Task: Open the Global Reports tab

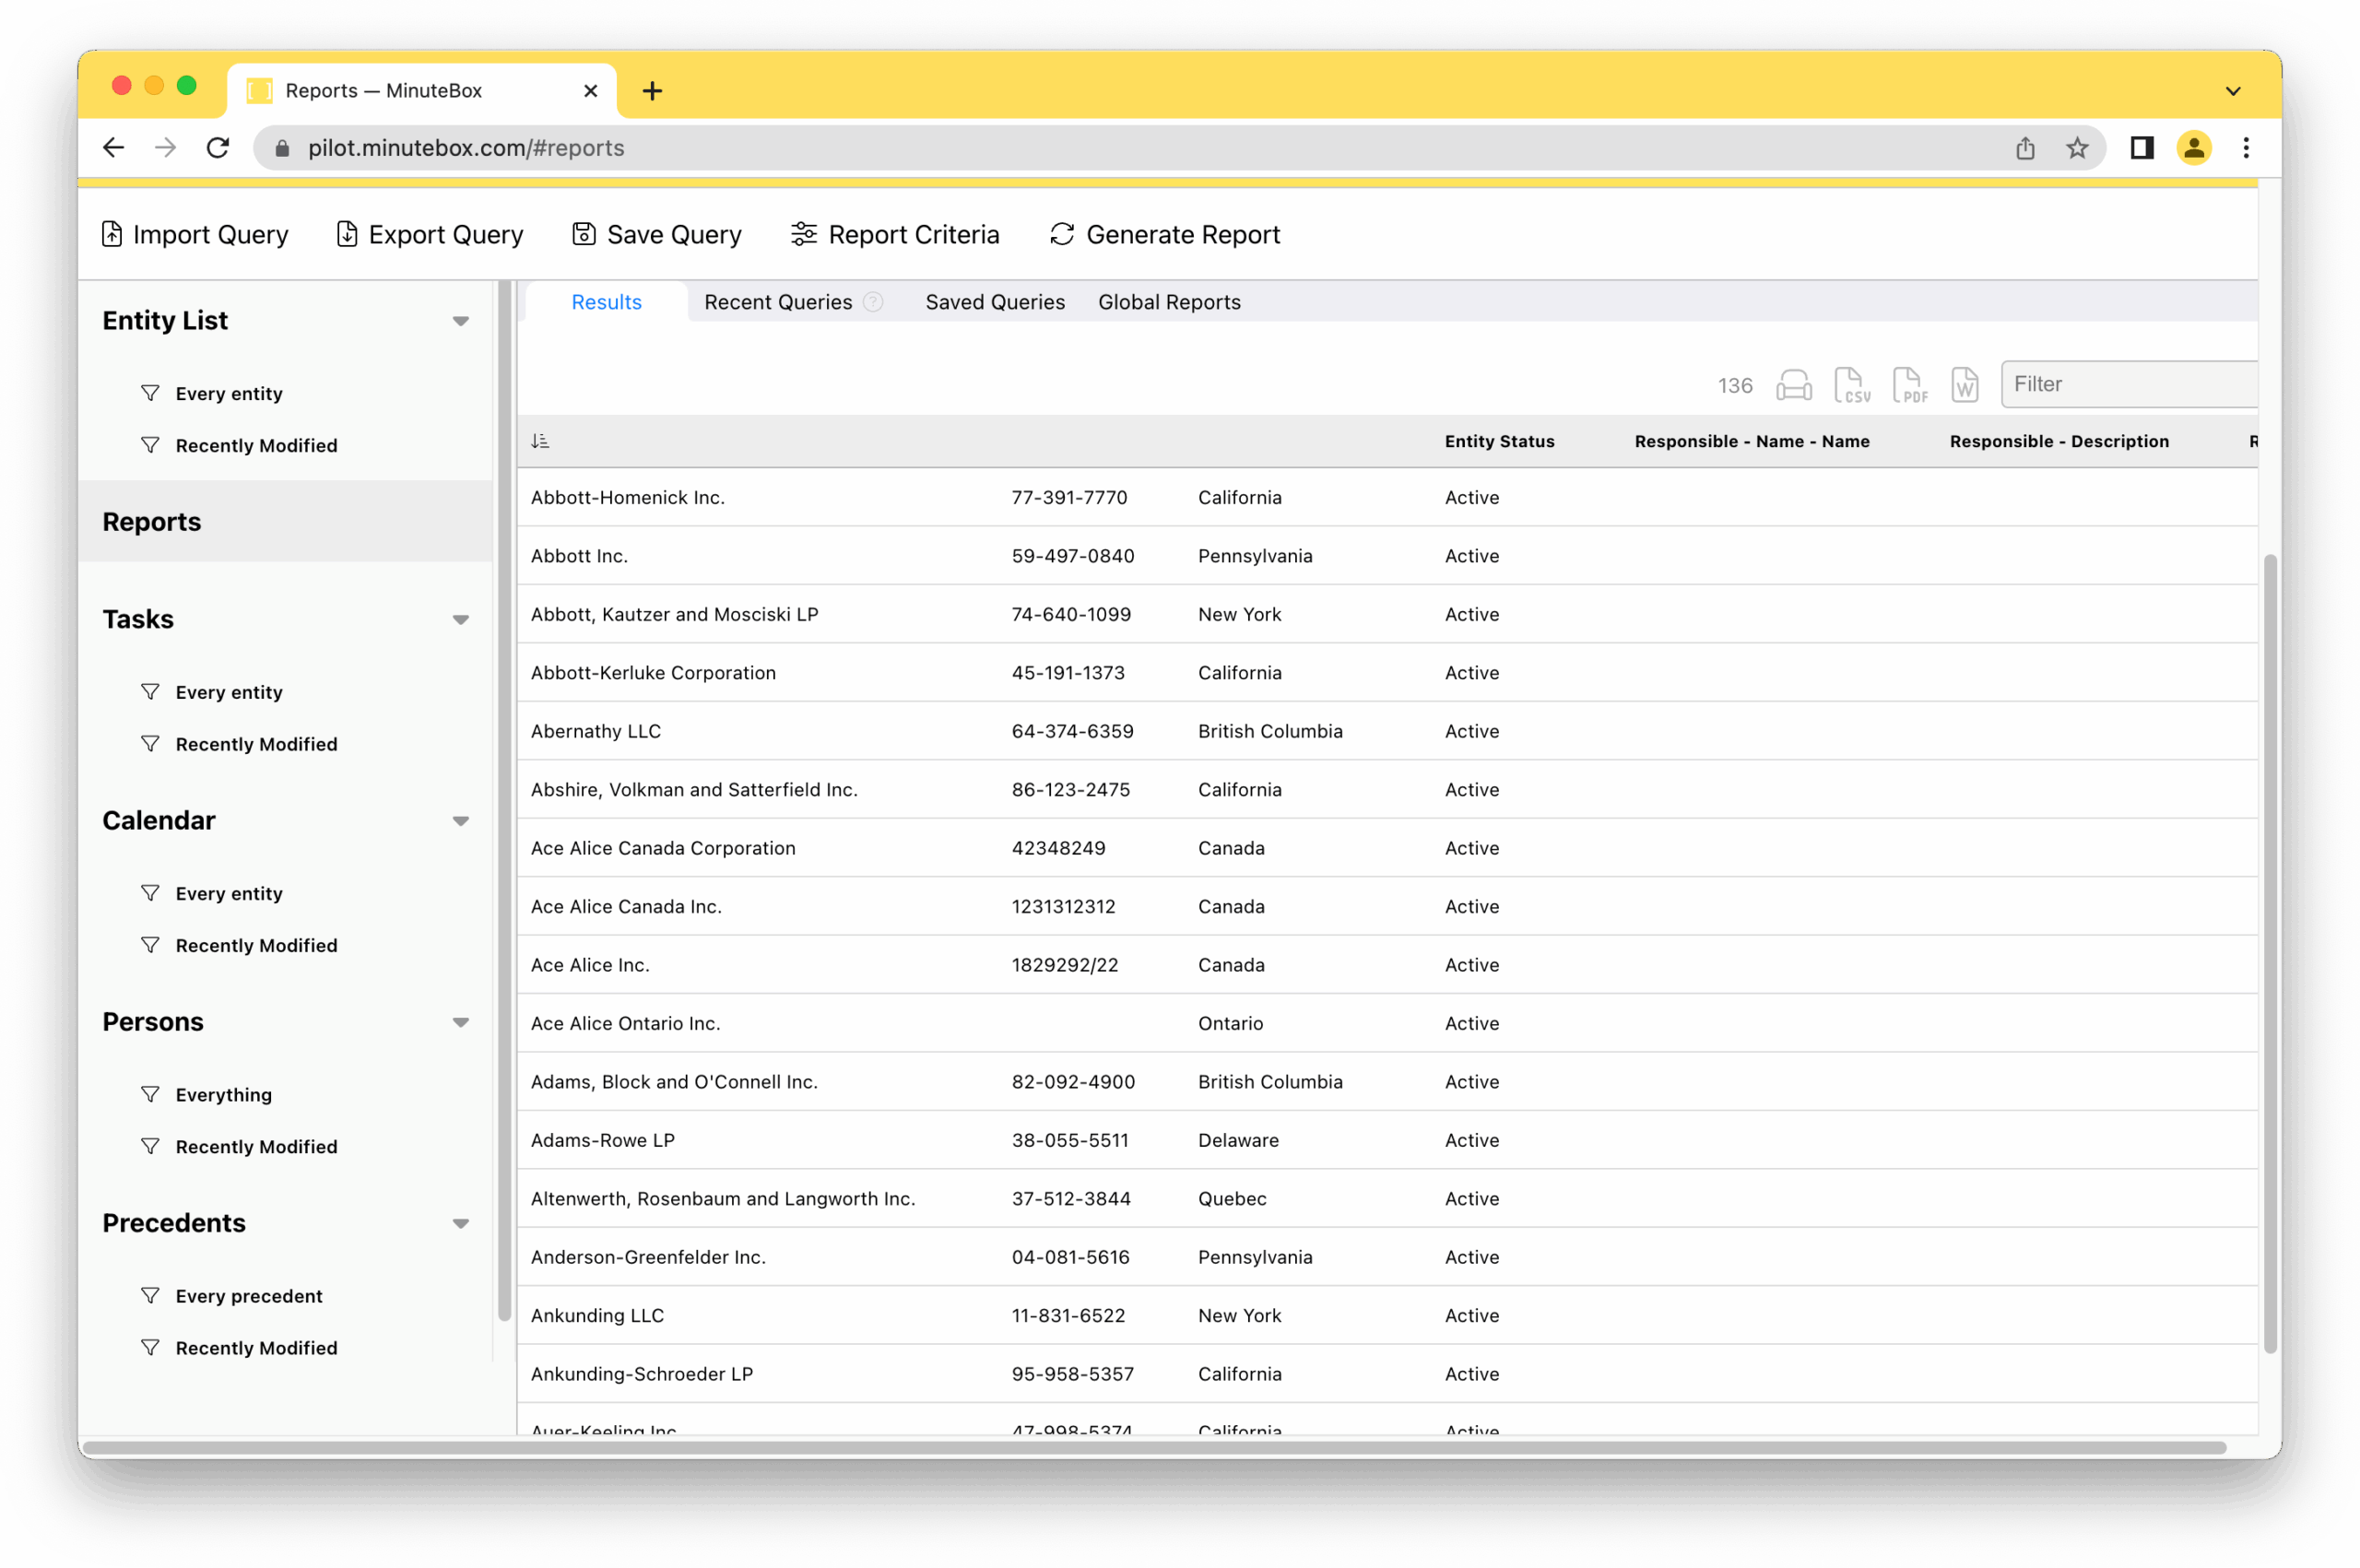Action: (1168, 302)
